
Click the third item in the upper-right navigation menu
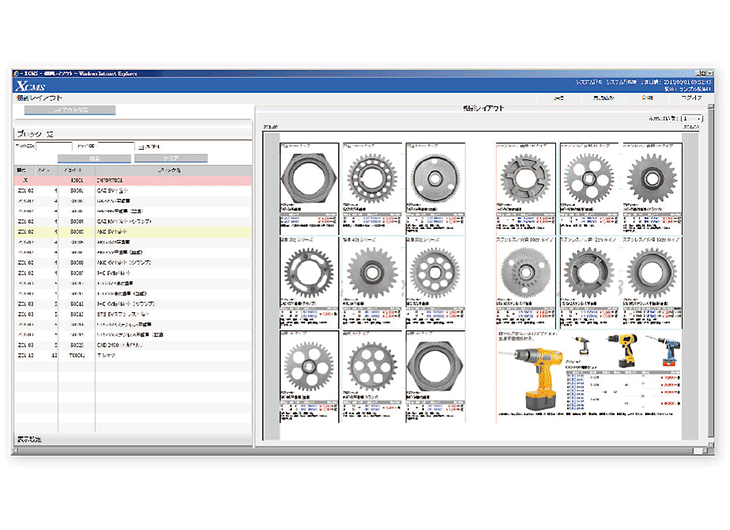pyautogui.click(x=648, y=98)
